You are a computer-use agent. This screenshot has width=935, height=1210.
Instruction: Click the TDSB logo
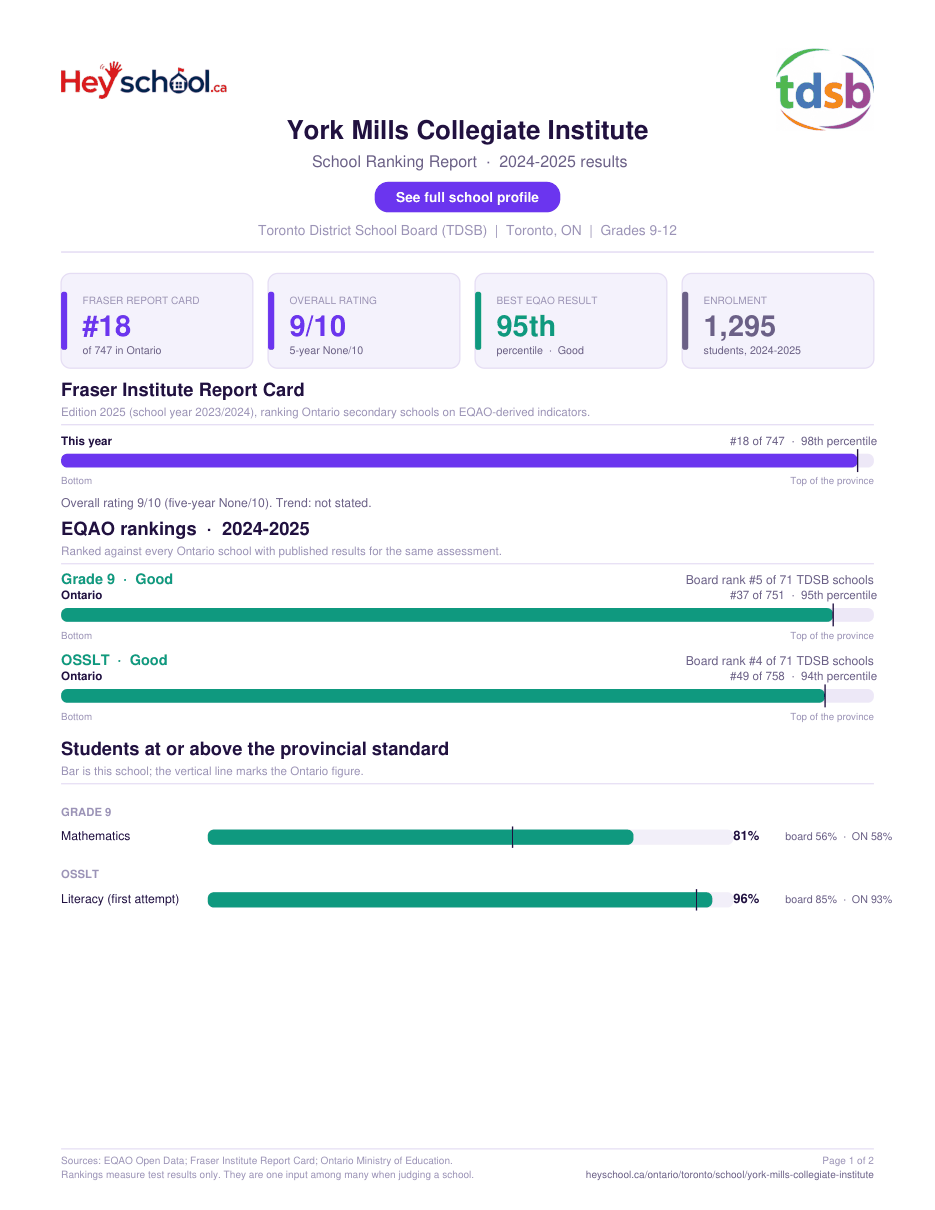[825, 90]
